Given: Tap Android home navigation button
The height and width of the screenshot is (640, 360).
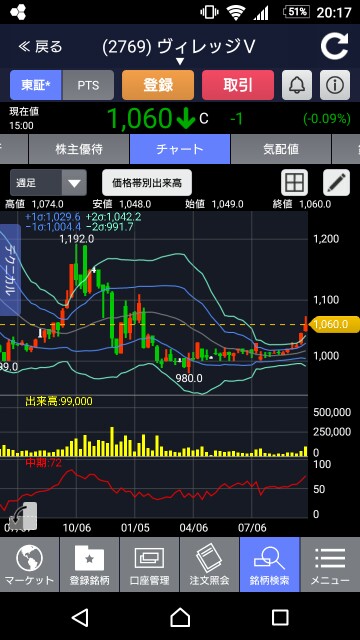Looking at the screenshot, I should click(180, 617).
